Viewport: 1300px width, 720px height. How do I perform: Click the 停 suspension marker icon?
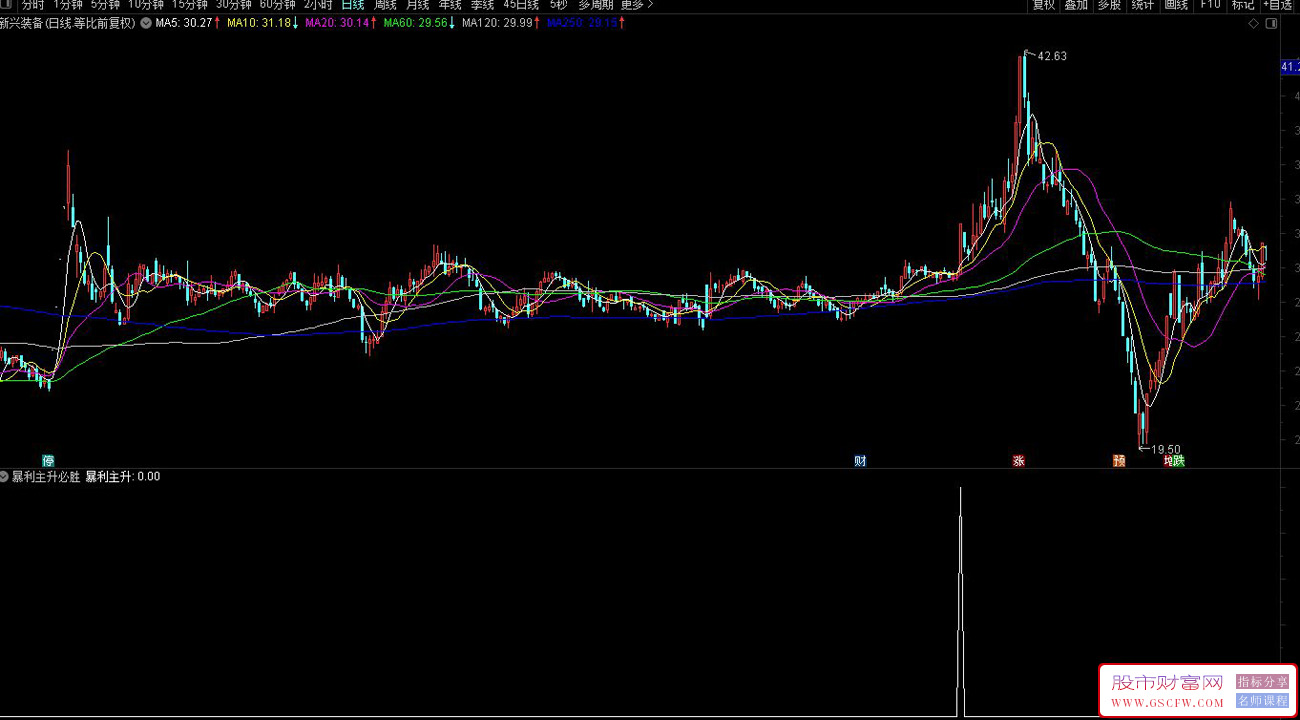tap(47, 461)
